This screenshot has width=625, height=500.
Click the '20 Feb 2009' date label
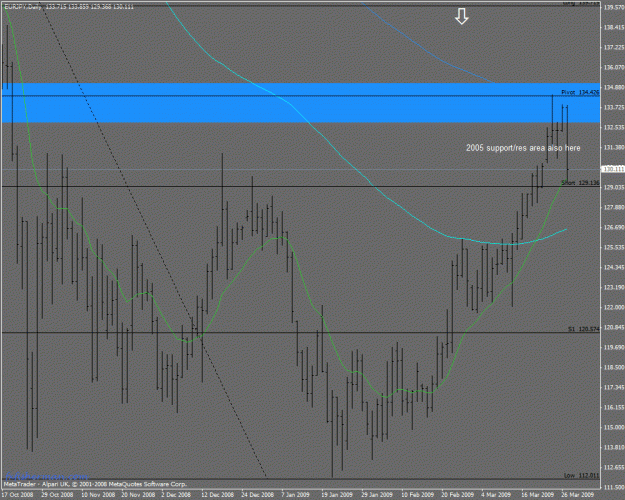tap(457, 494)
